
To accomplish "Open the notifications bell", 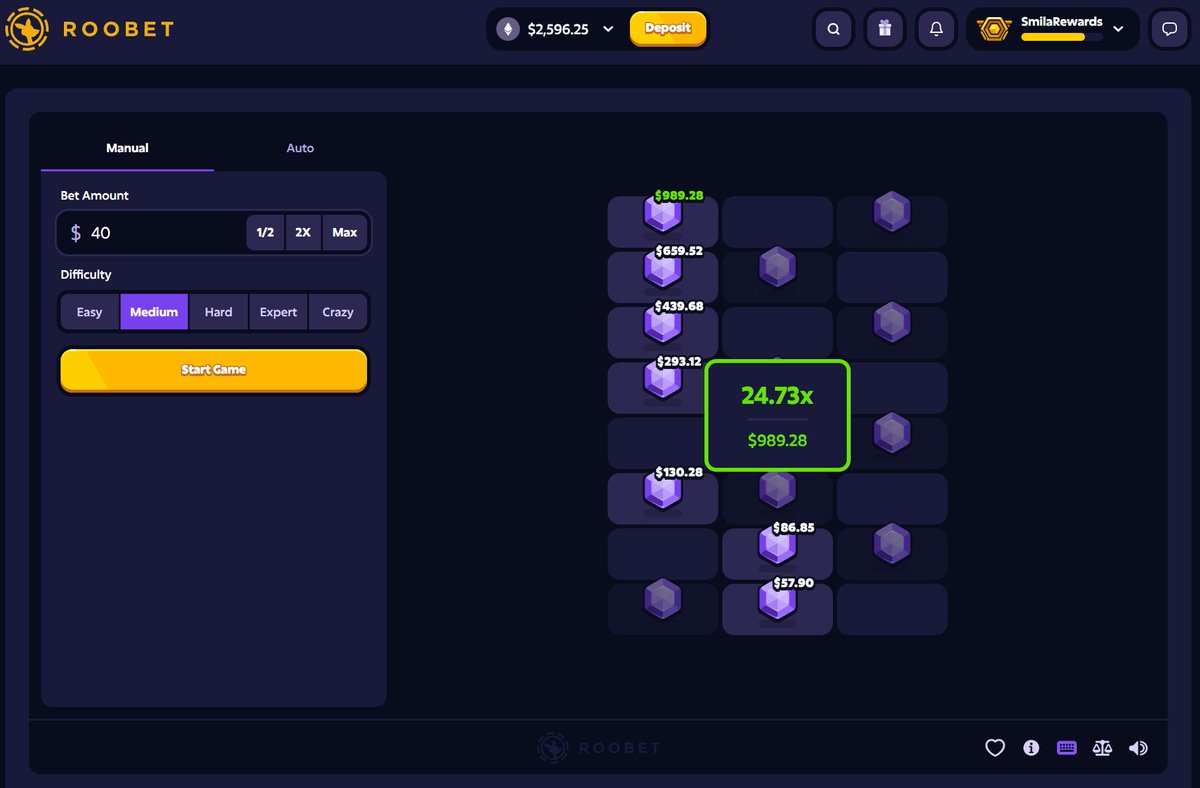I will point(936,29).
